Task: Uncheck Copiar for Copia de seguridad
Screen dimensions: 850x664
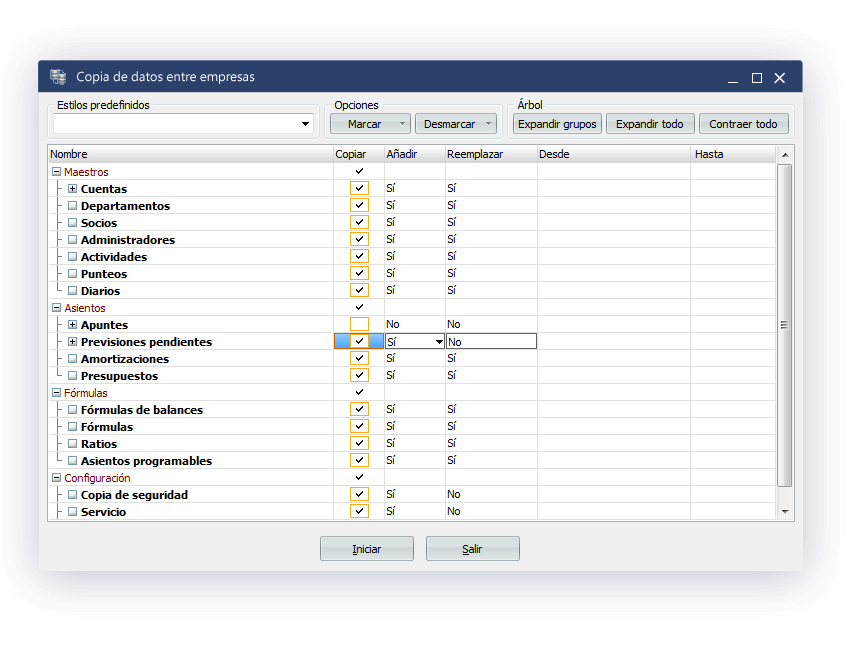Action: point(359,495)
